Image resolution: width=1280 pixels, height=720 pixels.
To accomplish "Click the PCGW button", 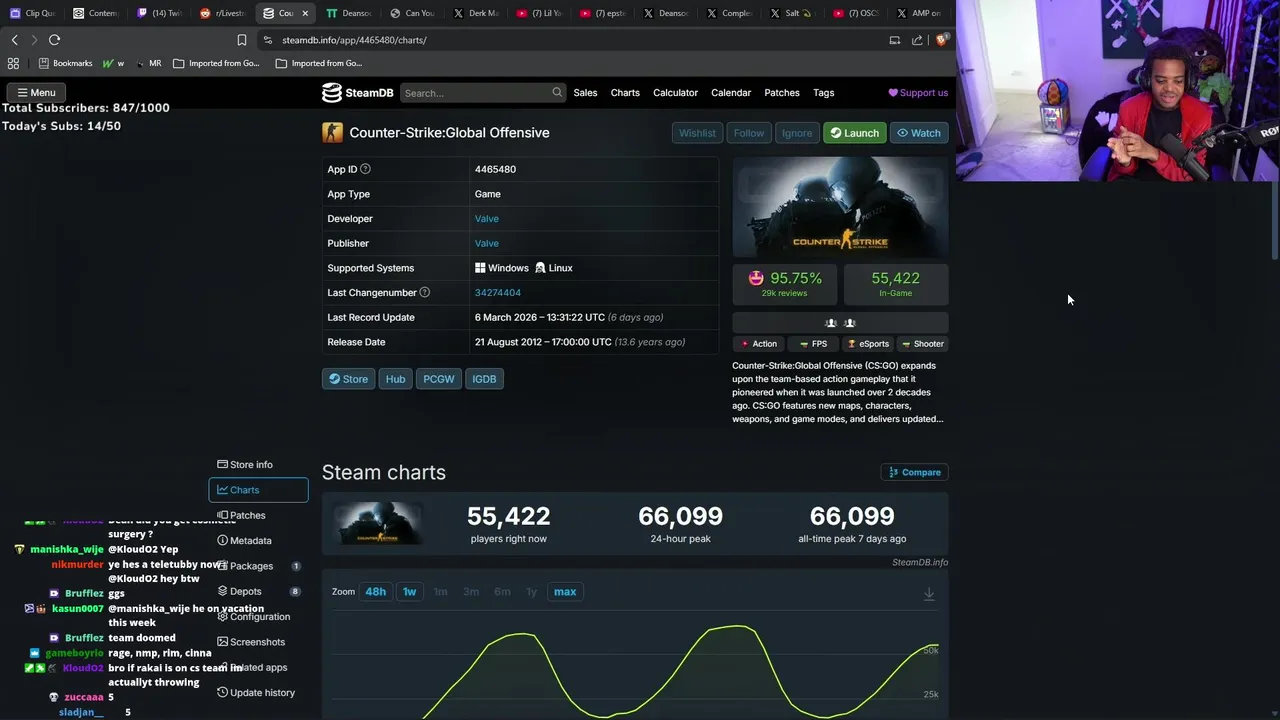I will pyautogui.click(x=439, y=379).
